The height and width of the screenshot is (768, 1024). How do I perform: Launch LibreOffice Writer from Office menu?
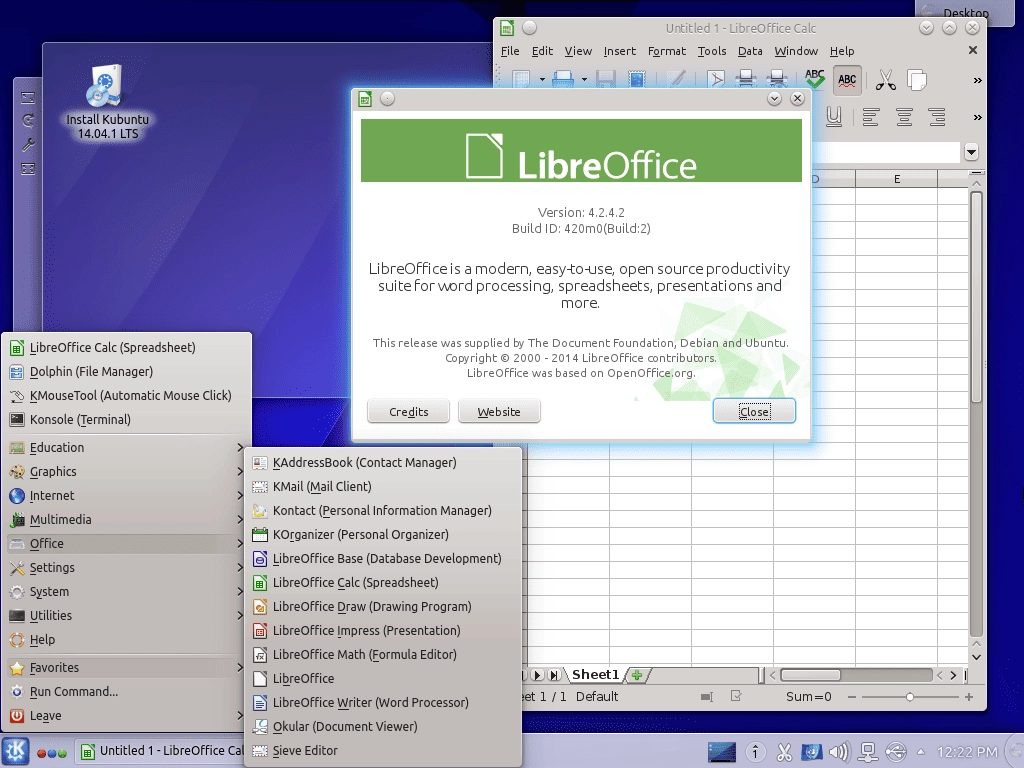pos(384,703)
